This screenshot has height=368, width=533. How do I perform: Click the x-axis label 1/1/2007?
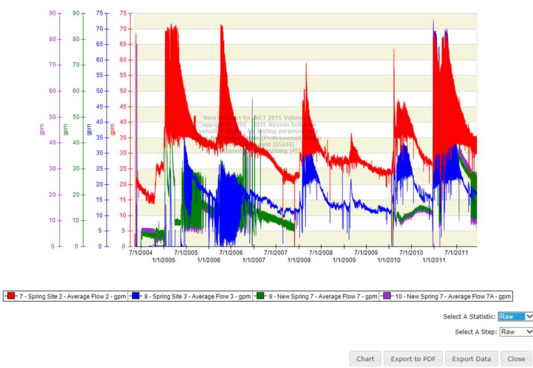254,260
